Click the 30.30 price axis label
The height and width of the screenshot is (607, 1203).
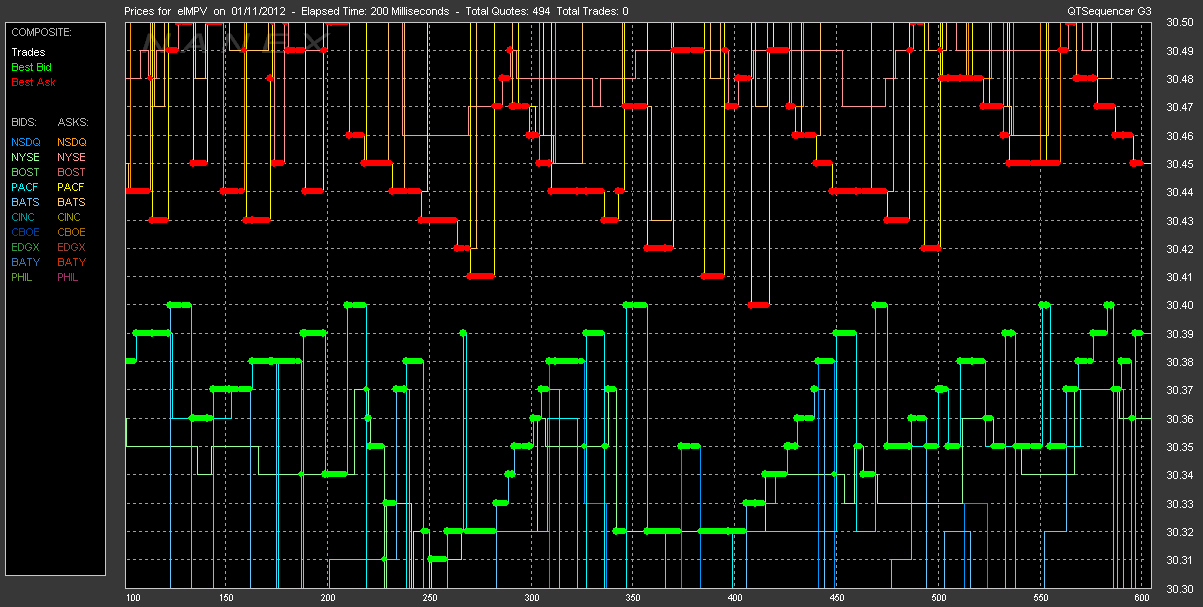[x=1178, y=588]
